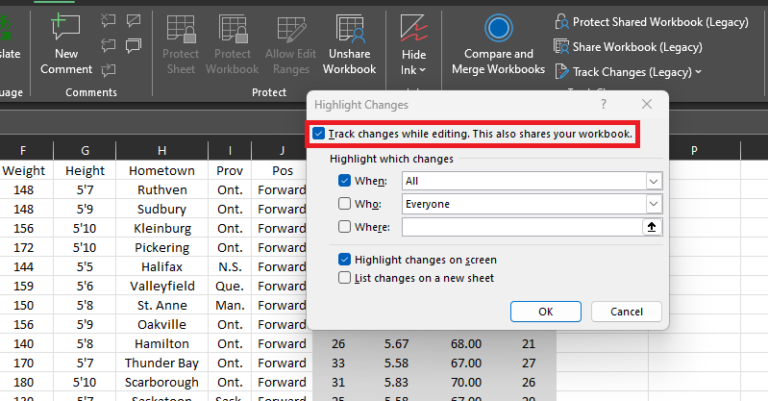Click the cell containing Kleinburg
The height and width of the screenshot is (401, 768).
[x=162, y=228]
